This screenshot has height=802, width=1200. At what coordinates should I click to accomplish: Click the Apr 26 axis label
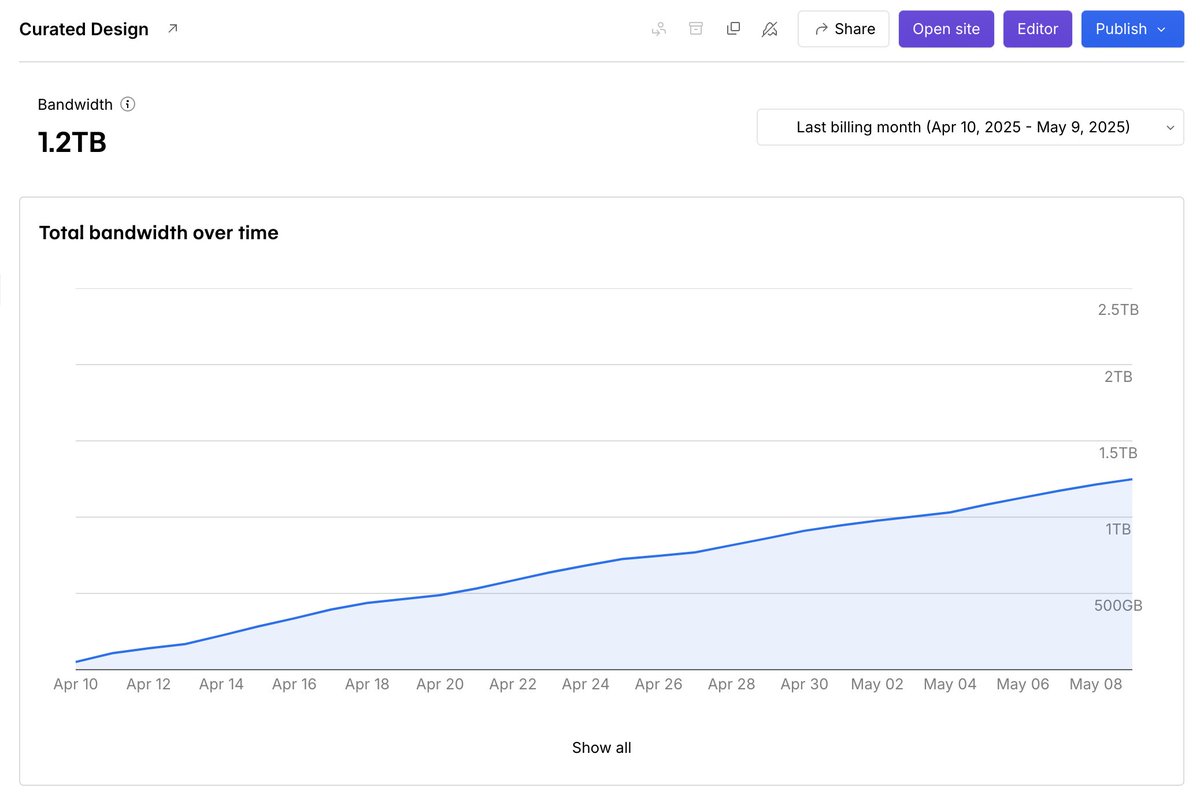coord(659,684)
